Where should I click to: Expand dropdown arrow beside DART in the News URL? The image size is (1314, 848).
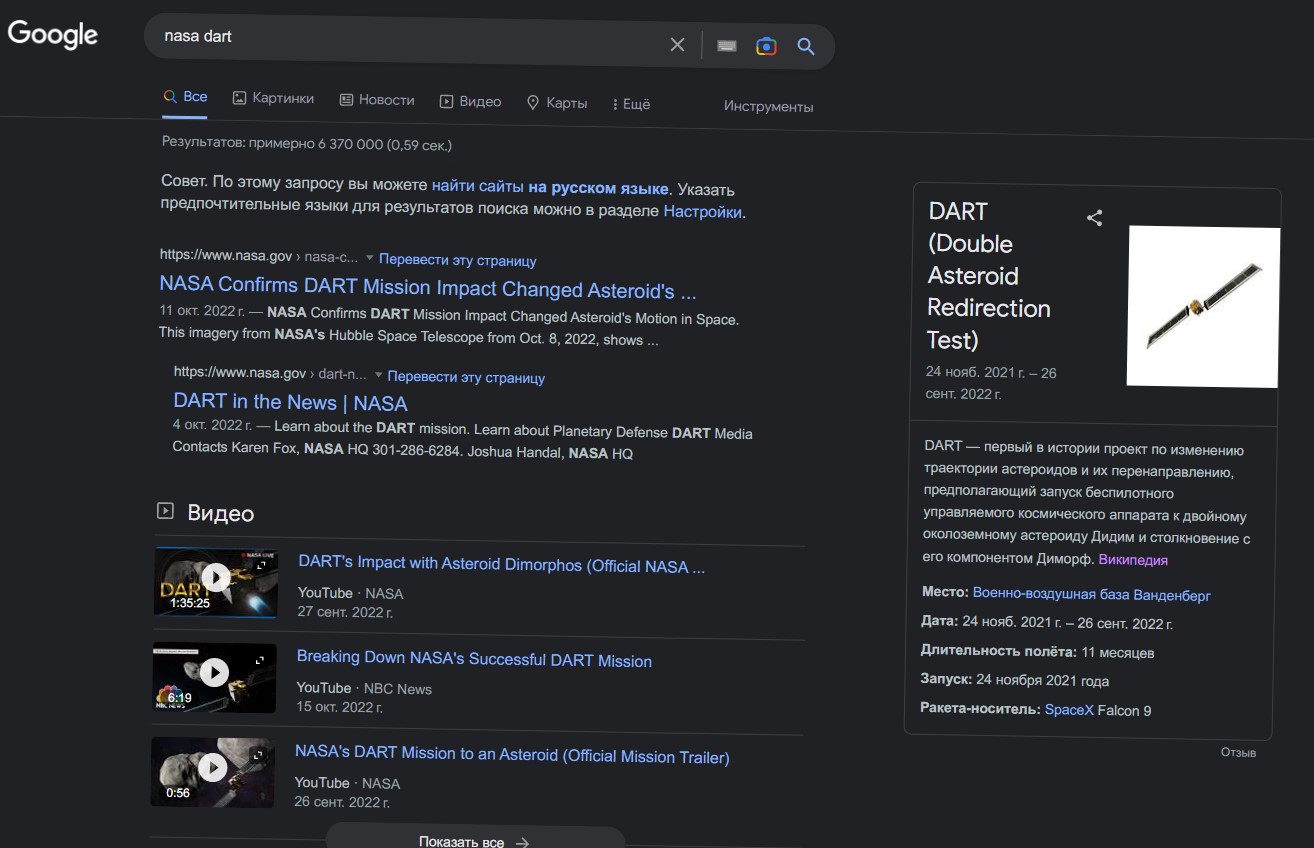(x=378, y=375)
